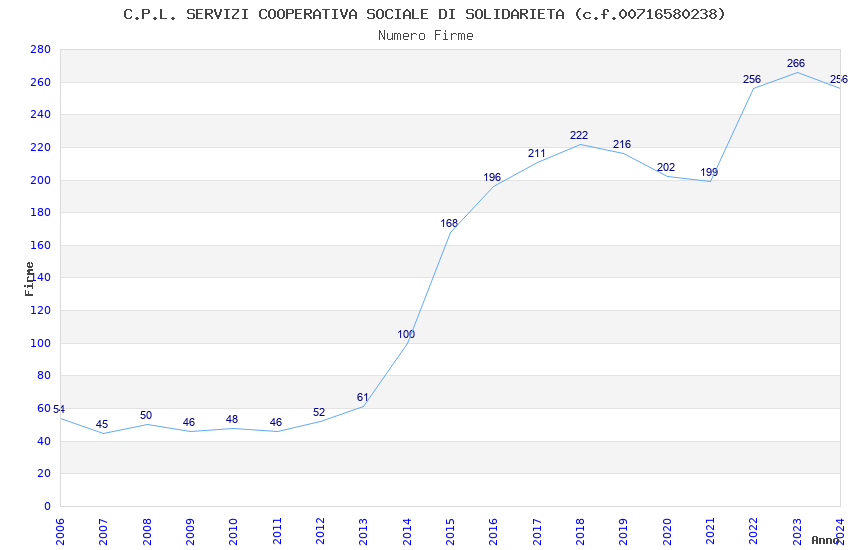
Task: Click the x-axis year 2022
Action: (x=754, y=531)
